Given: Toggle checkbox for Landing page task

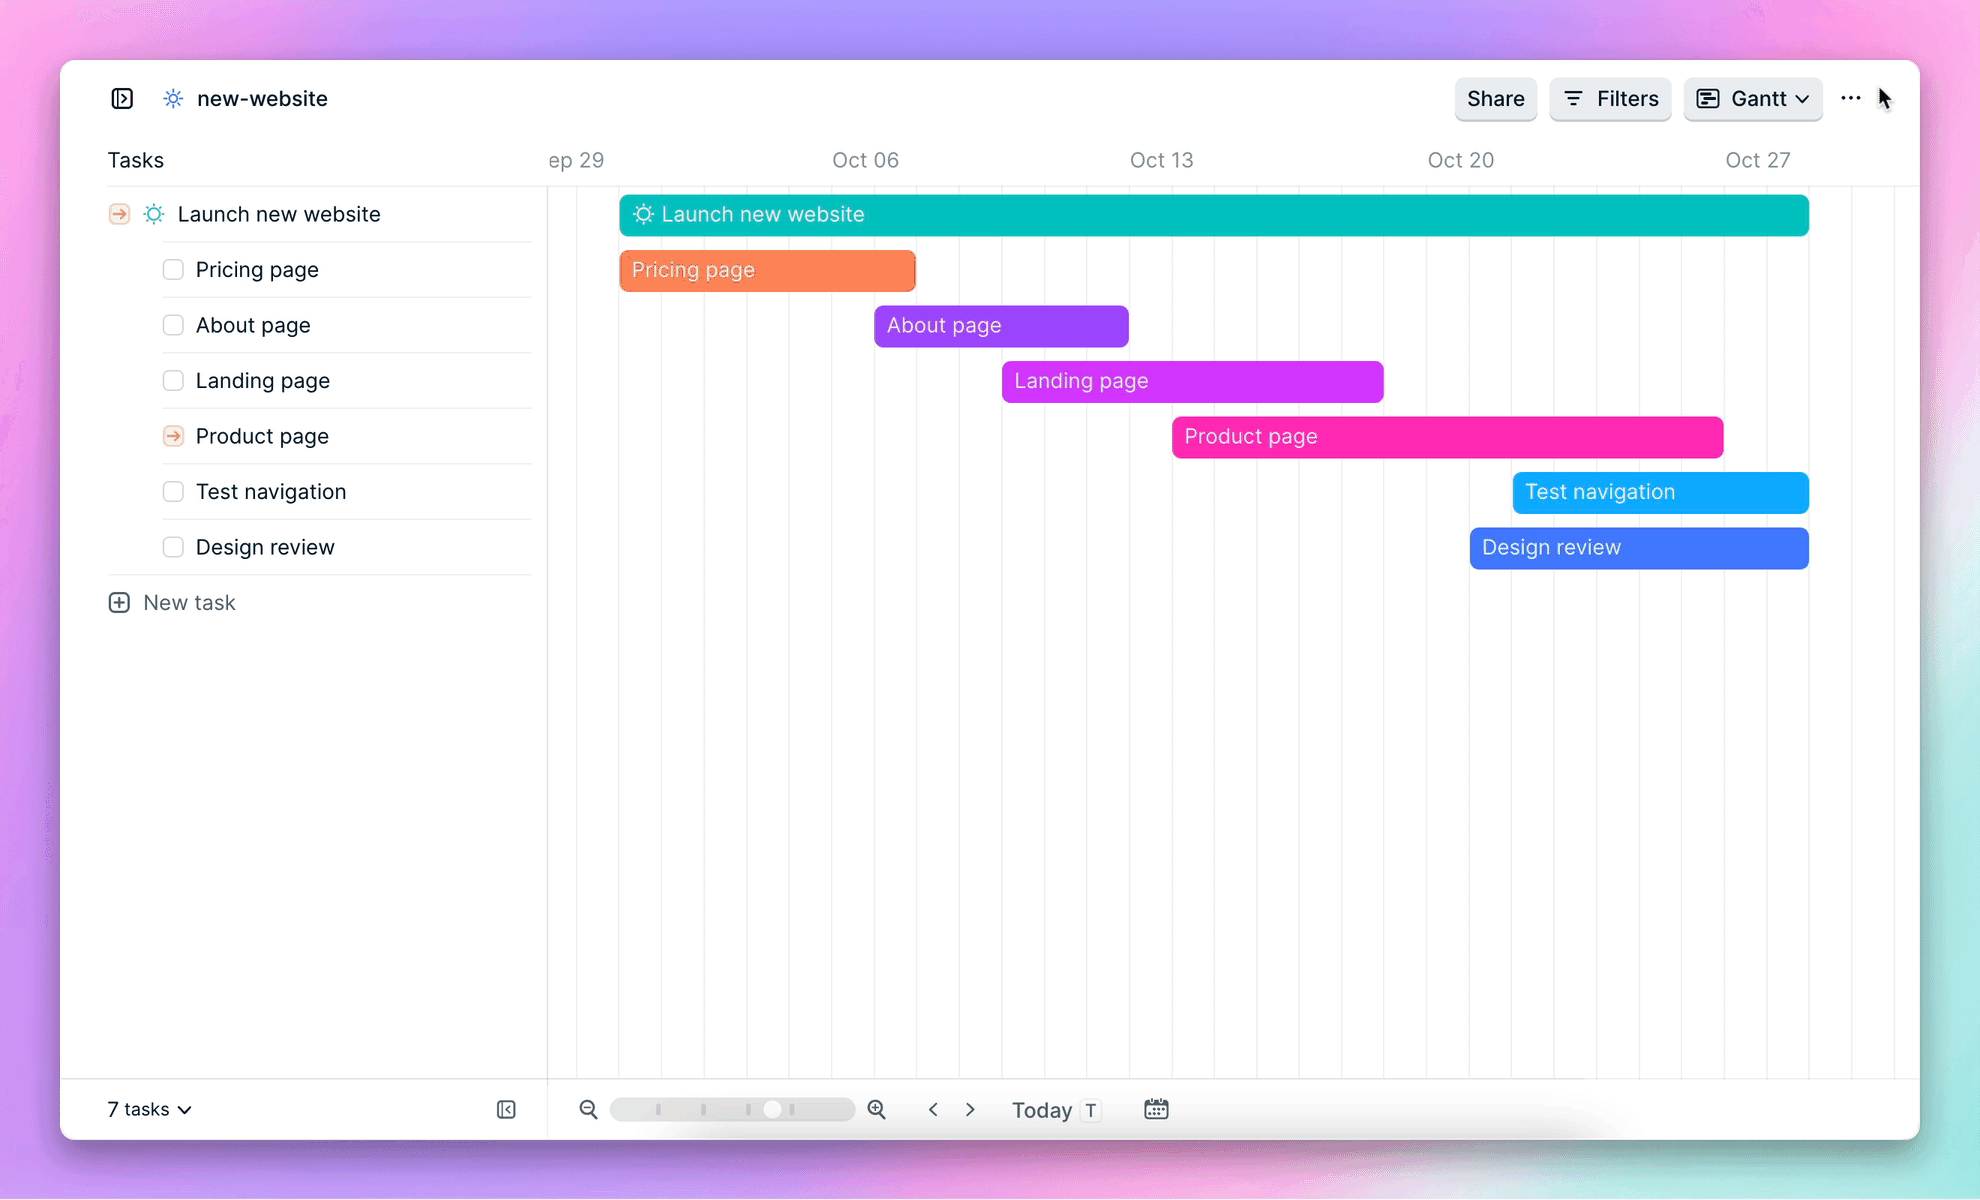Looking at the screenshot, I should click(173, 379).
